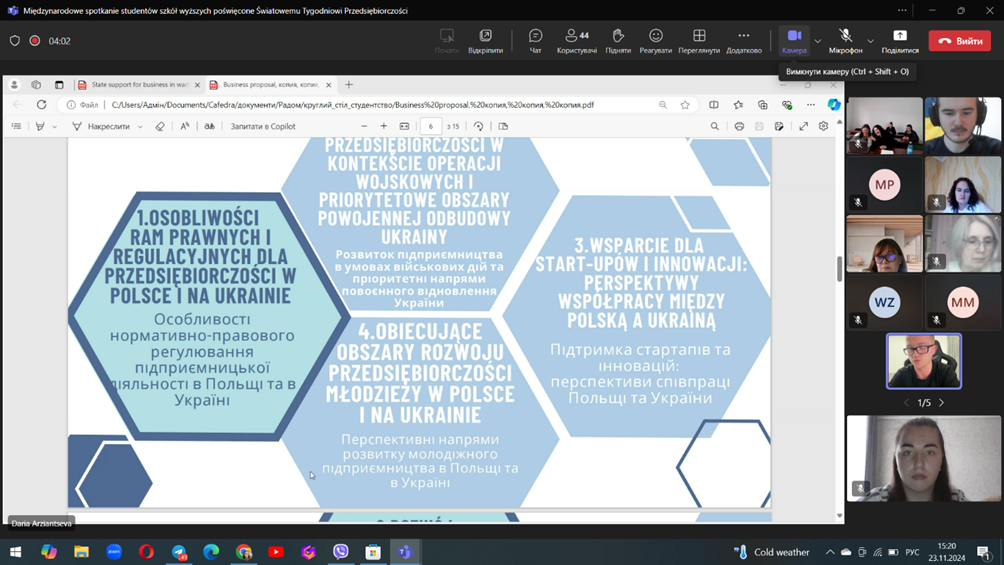The width and height of the screenshot is (1004, 565).
Task: Click Запитати в Copilot button
Action: pos(263,127)
